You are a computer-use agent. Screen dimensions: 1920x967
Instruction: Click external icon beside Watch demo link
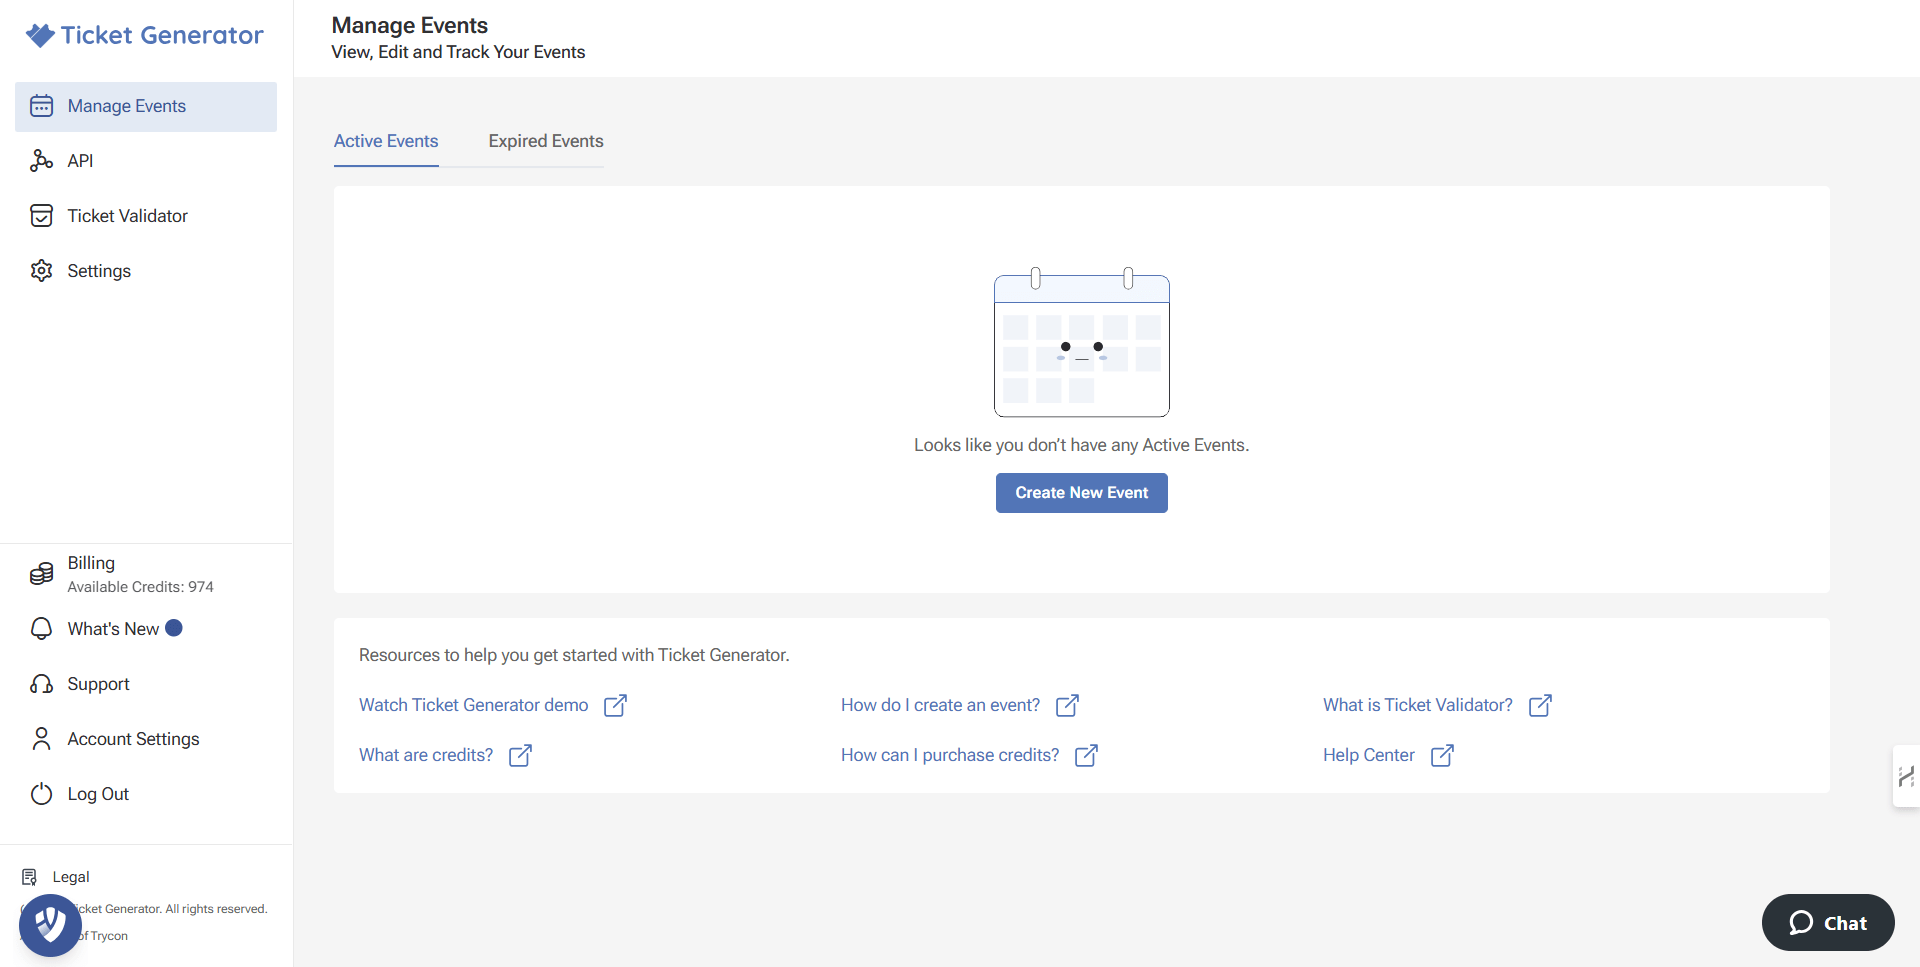point(616,705)
